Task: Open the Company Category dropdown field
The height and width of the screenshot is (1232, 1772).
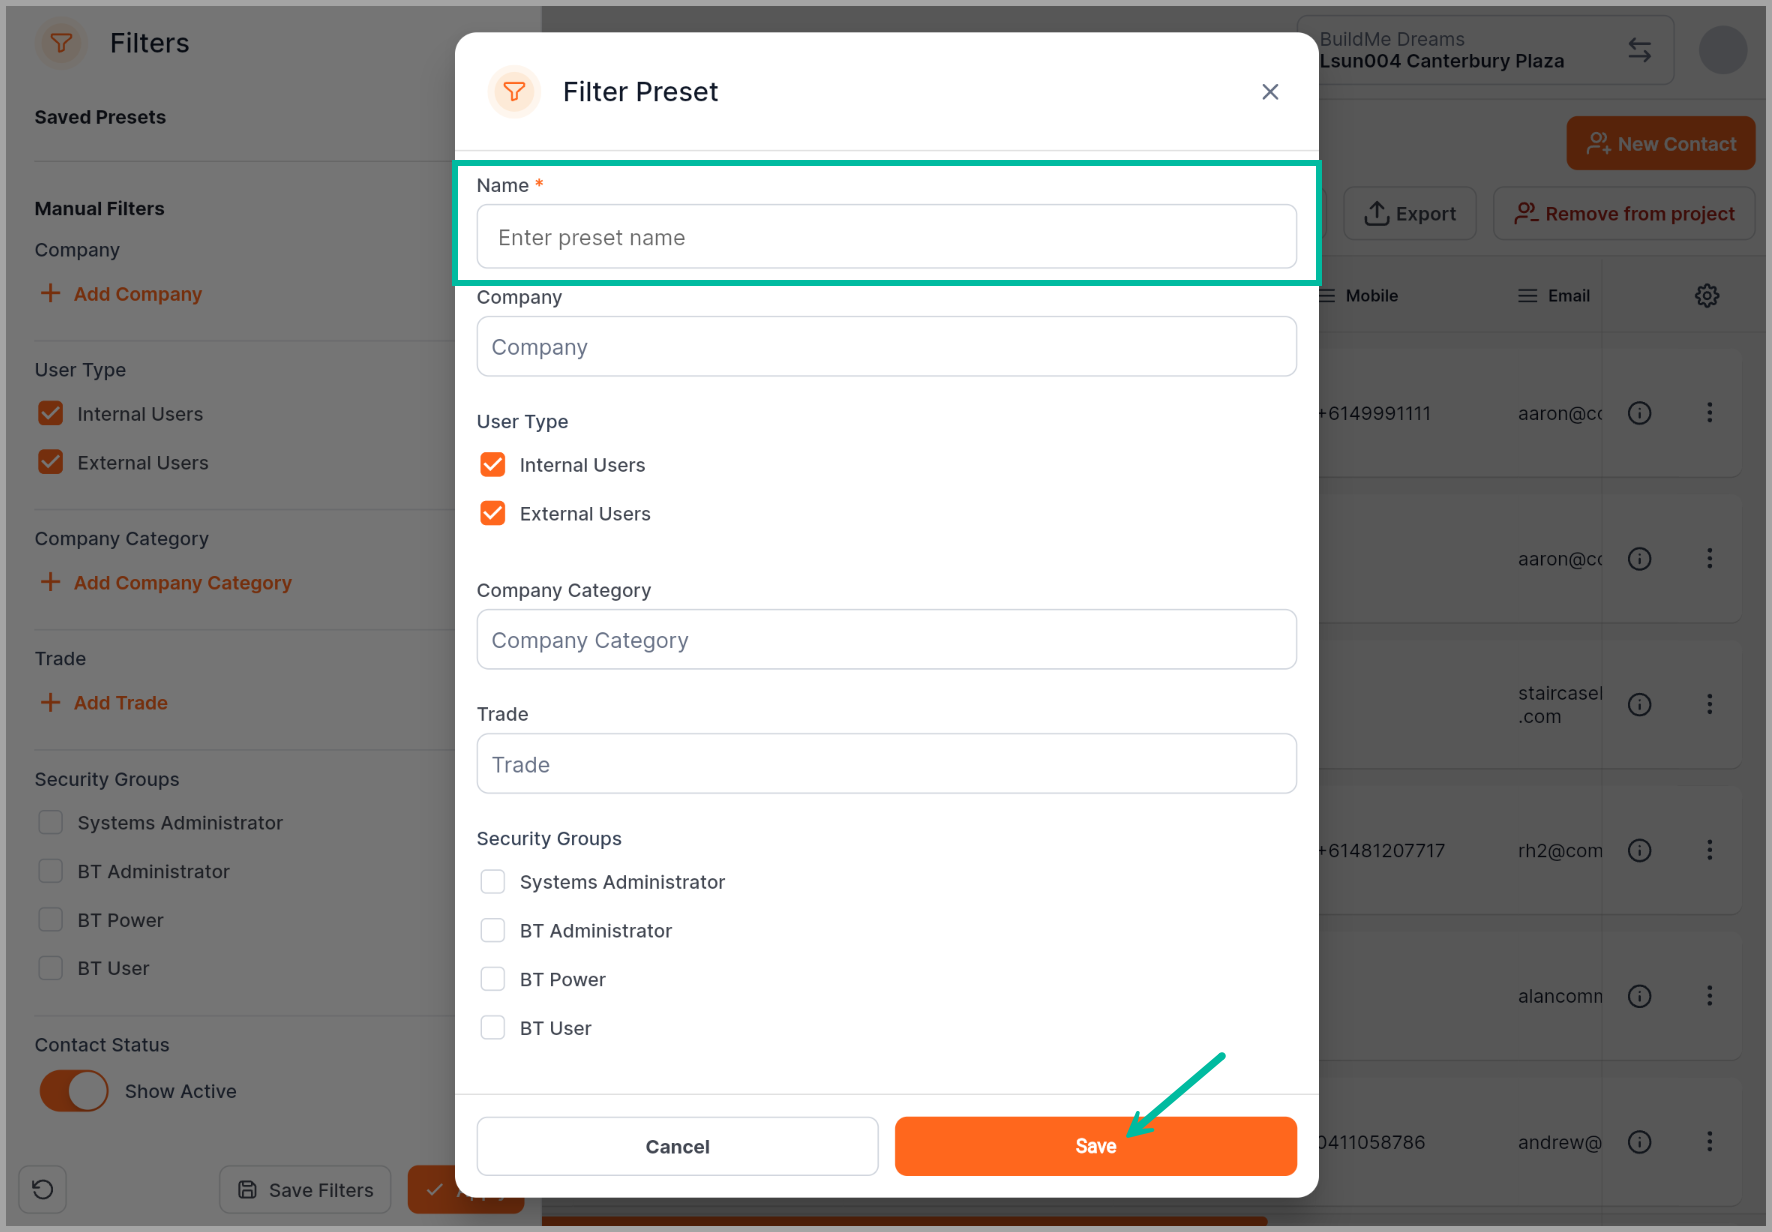Action: (x=886, y=640)
